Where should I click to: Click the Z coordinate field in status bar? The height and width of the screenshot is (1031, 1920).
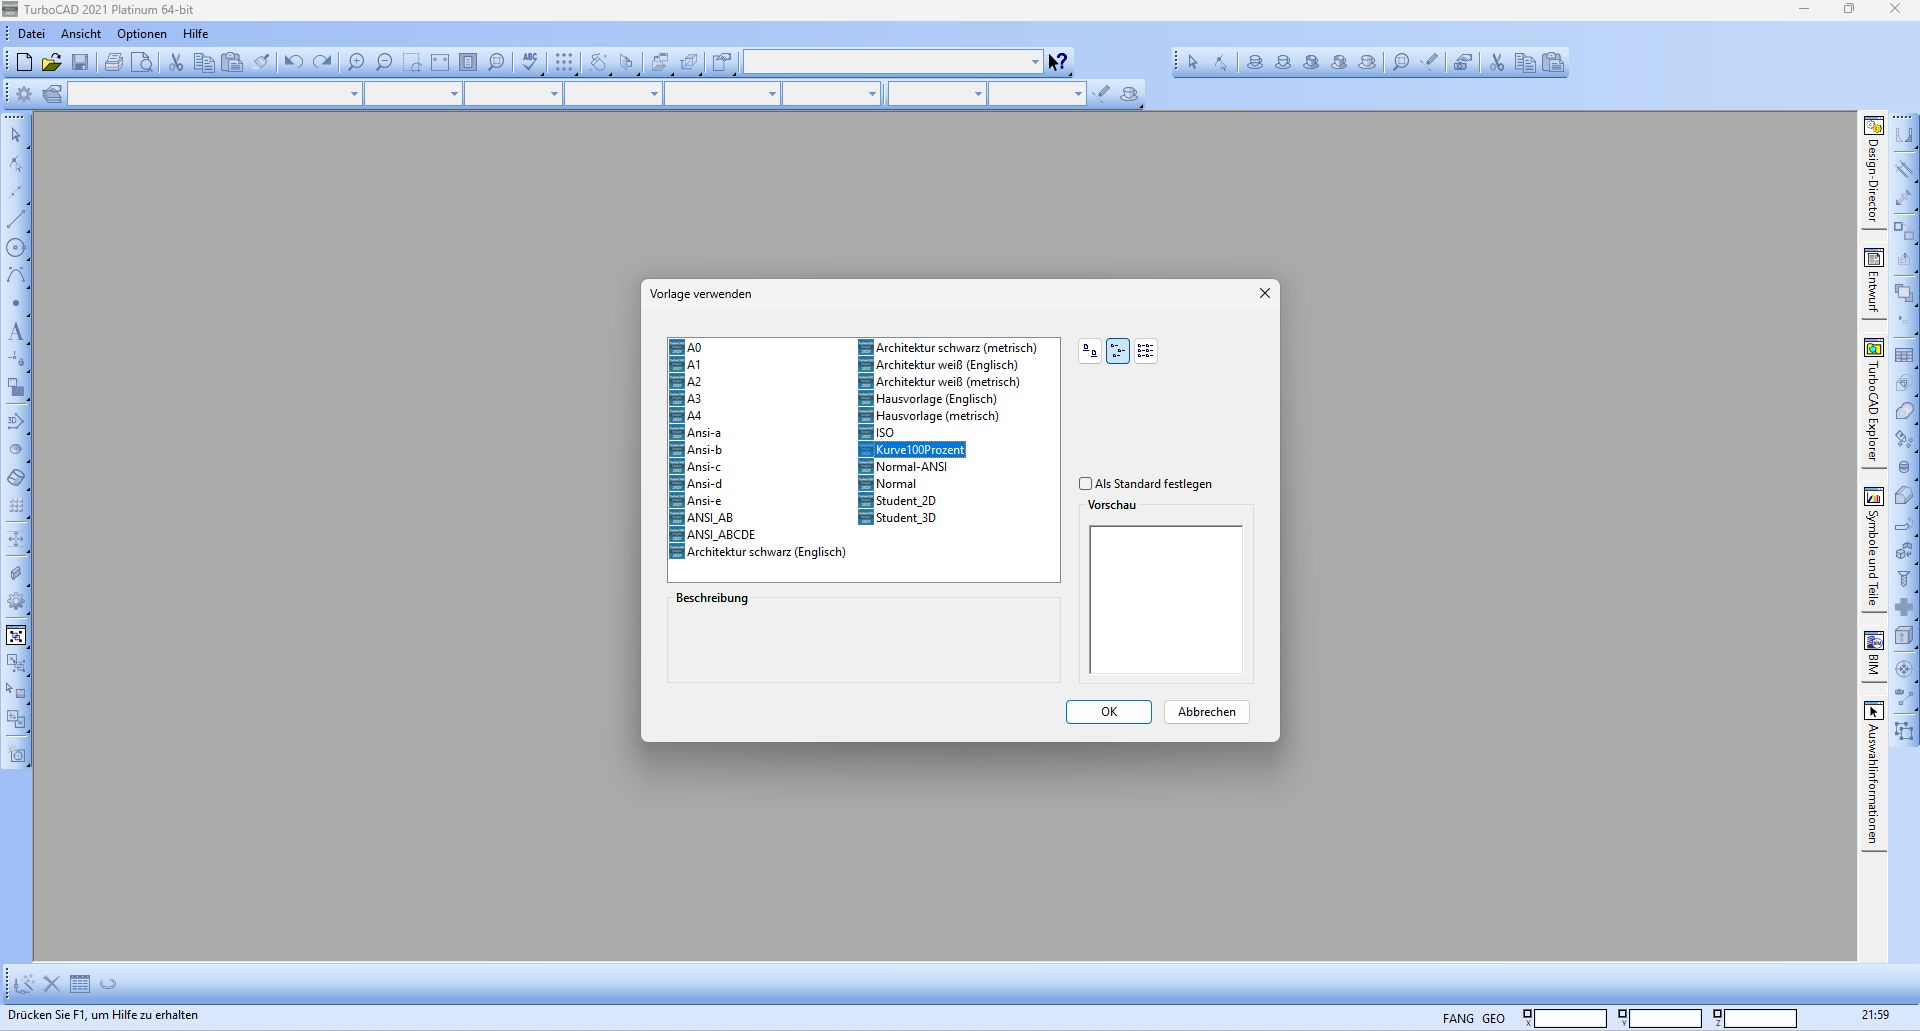point(1760,1019)
